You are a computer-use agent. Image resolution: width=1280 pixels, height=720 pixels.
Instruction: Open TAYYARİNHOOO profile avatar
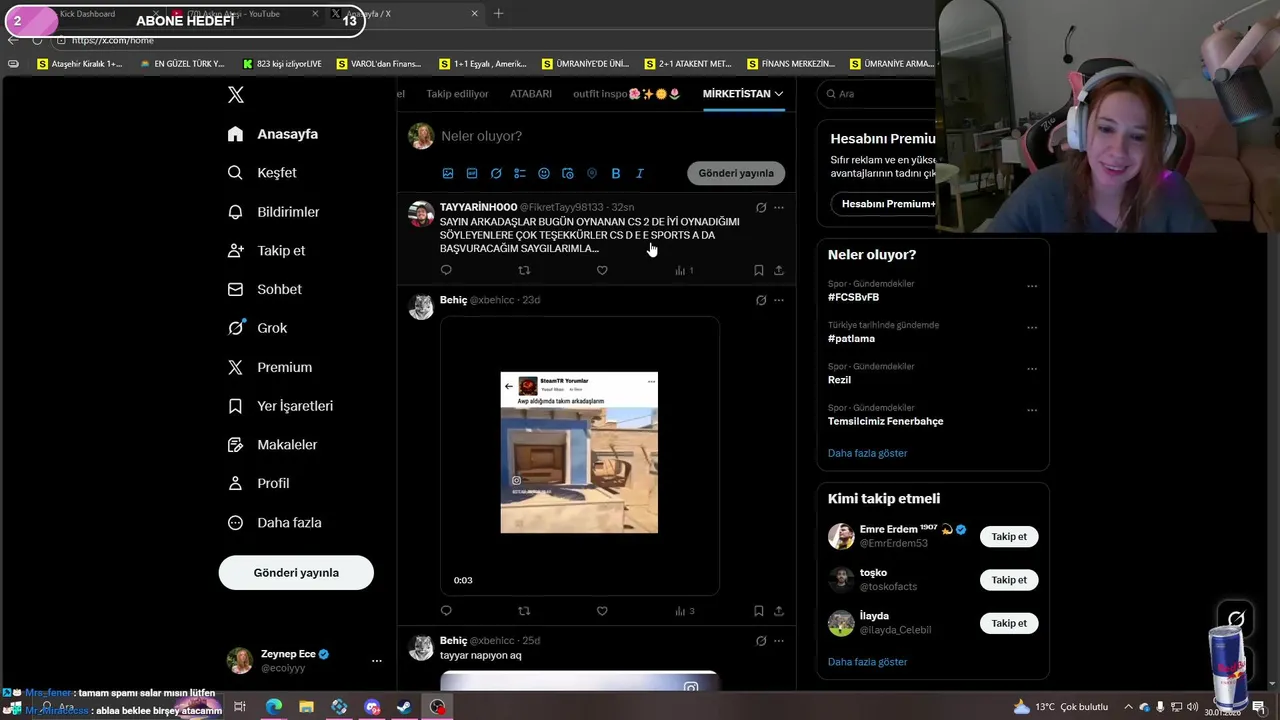[421, 214]
